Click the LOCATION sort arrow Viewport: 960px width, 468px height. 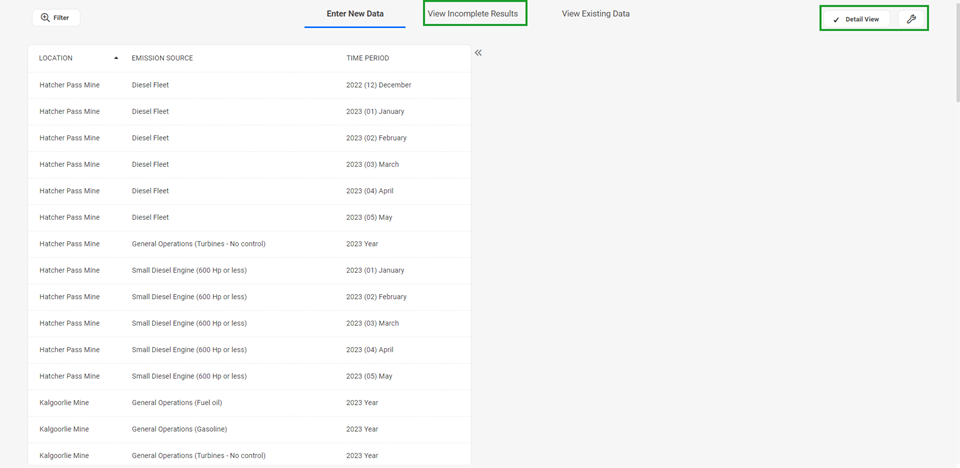point(116,58)
